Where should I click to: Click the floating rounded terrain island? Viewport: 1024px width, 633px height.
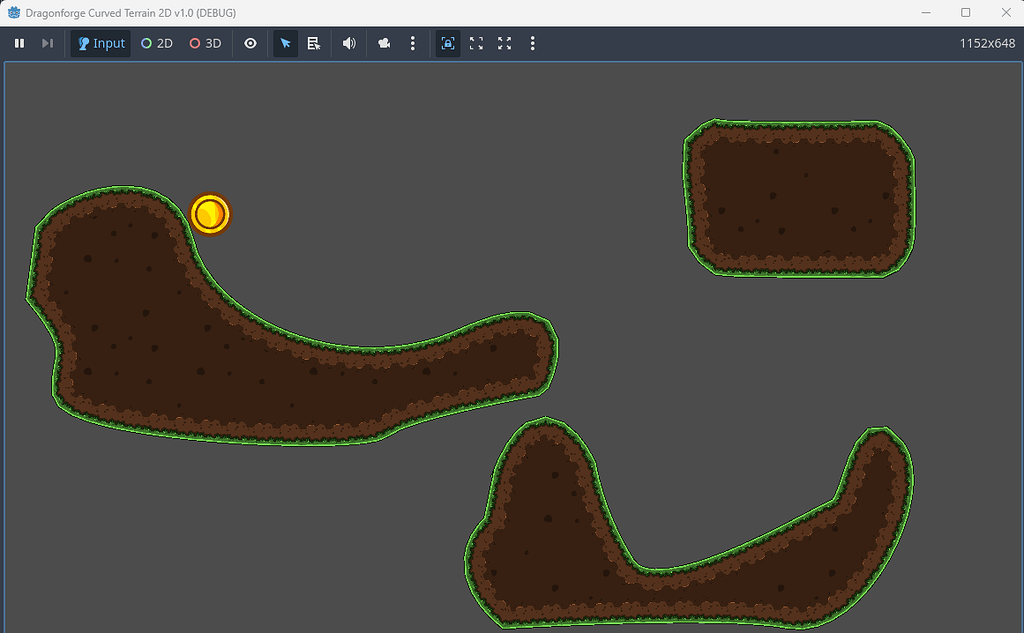tap(798, 196)
